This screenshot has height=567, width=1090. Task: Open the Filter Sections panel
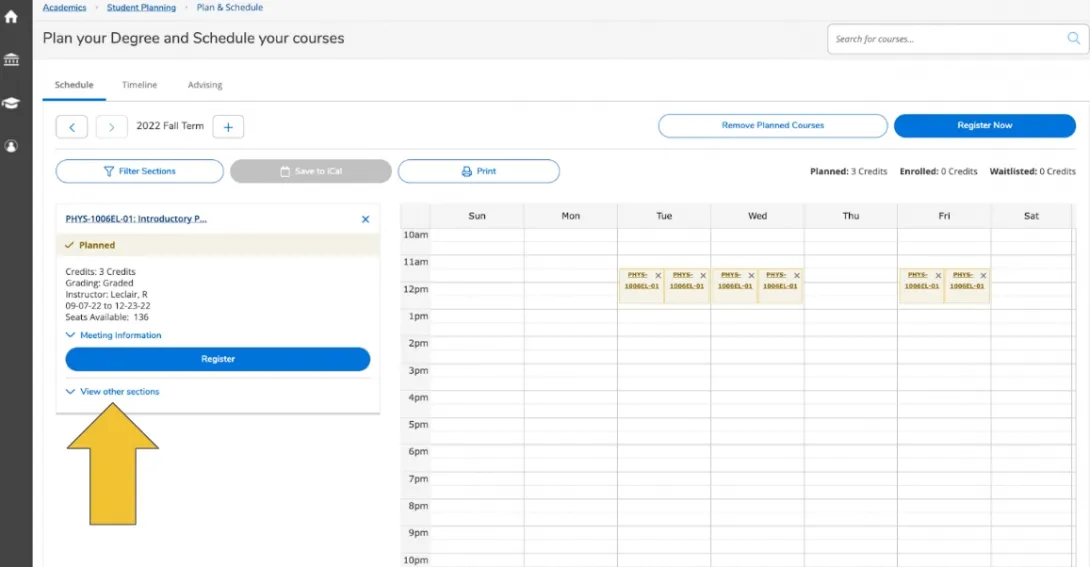pos(140,171)
